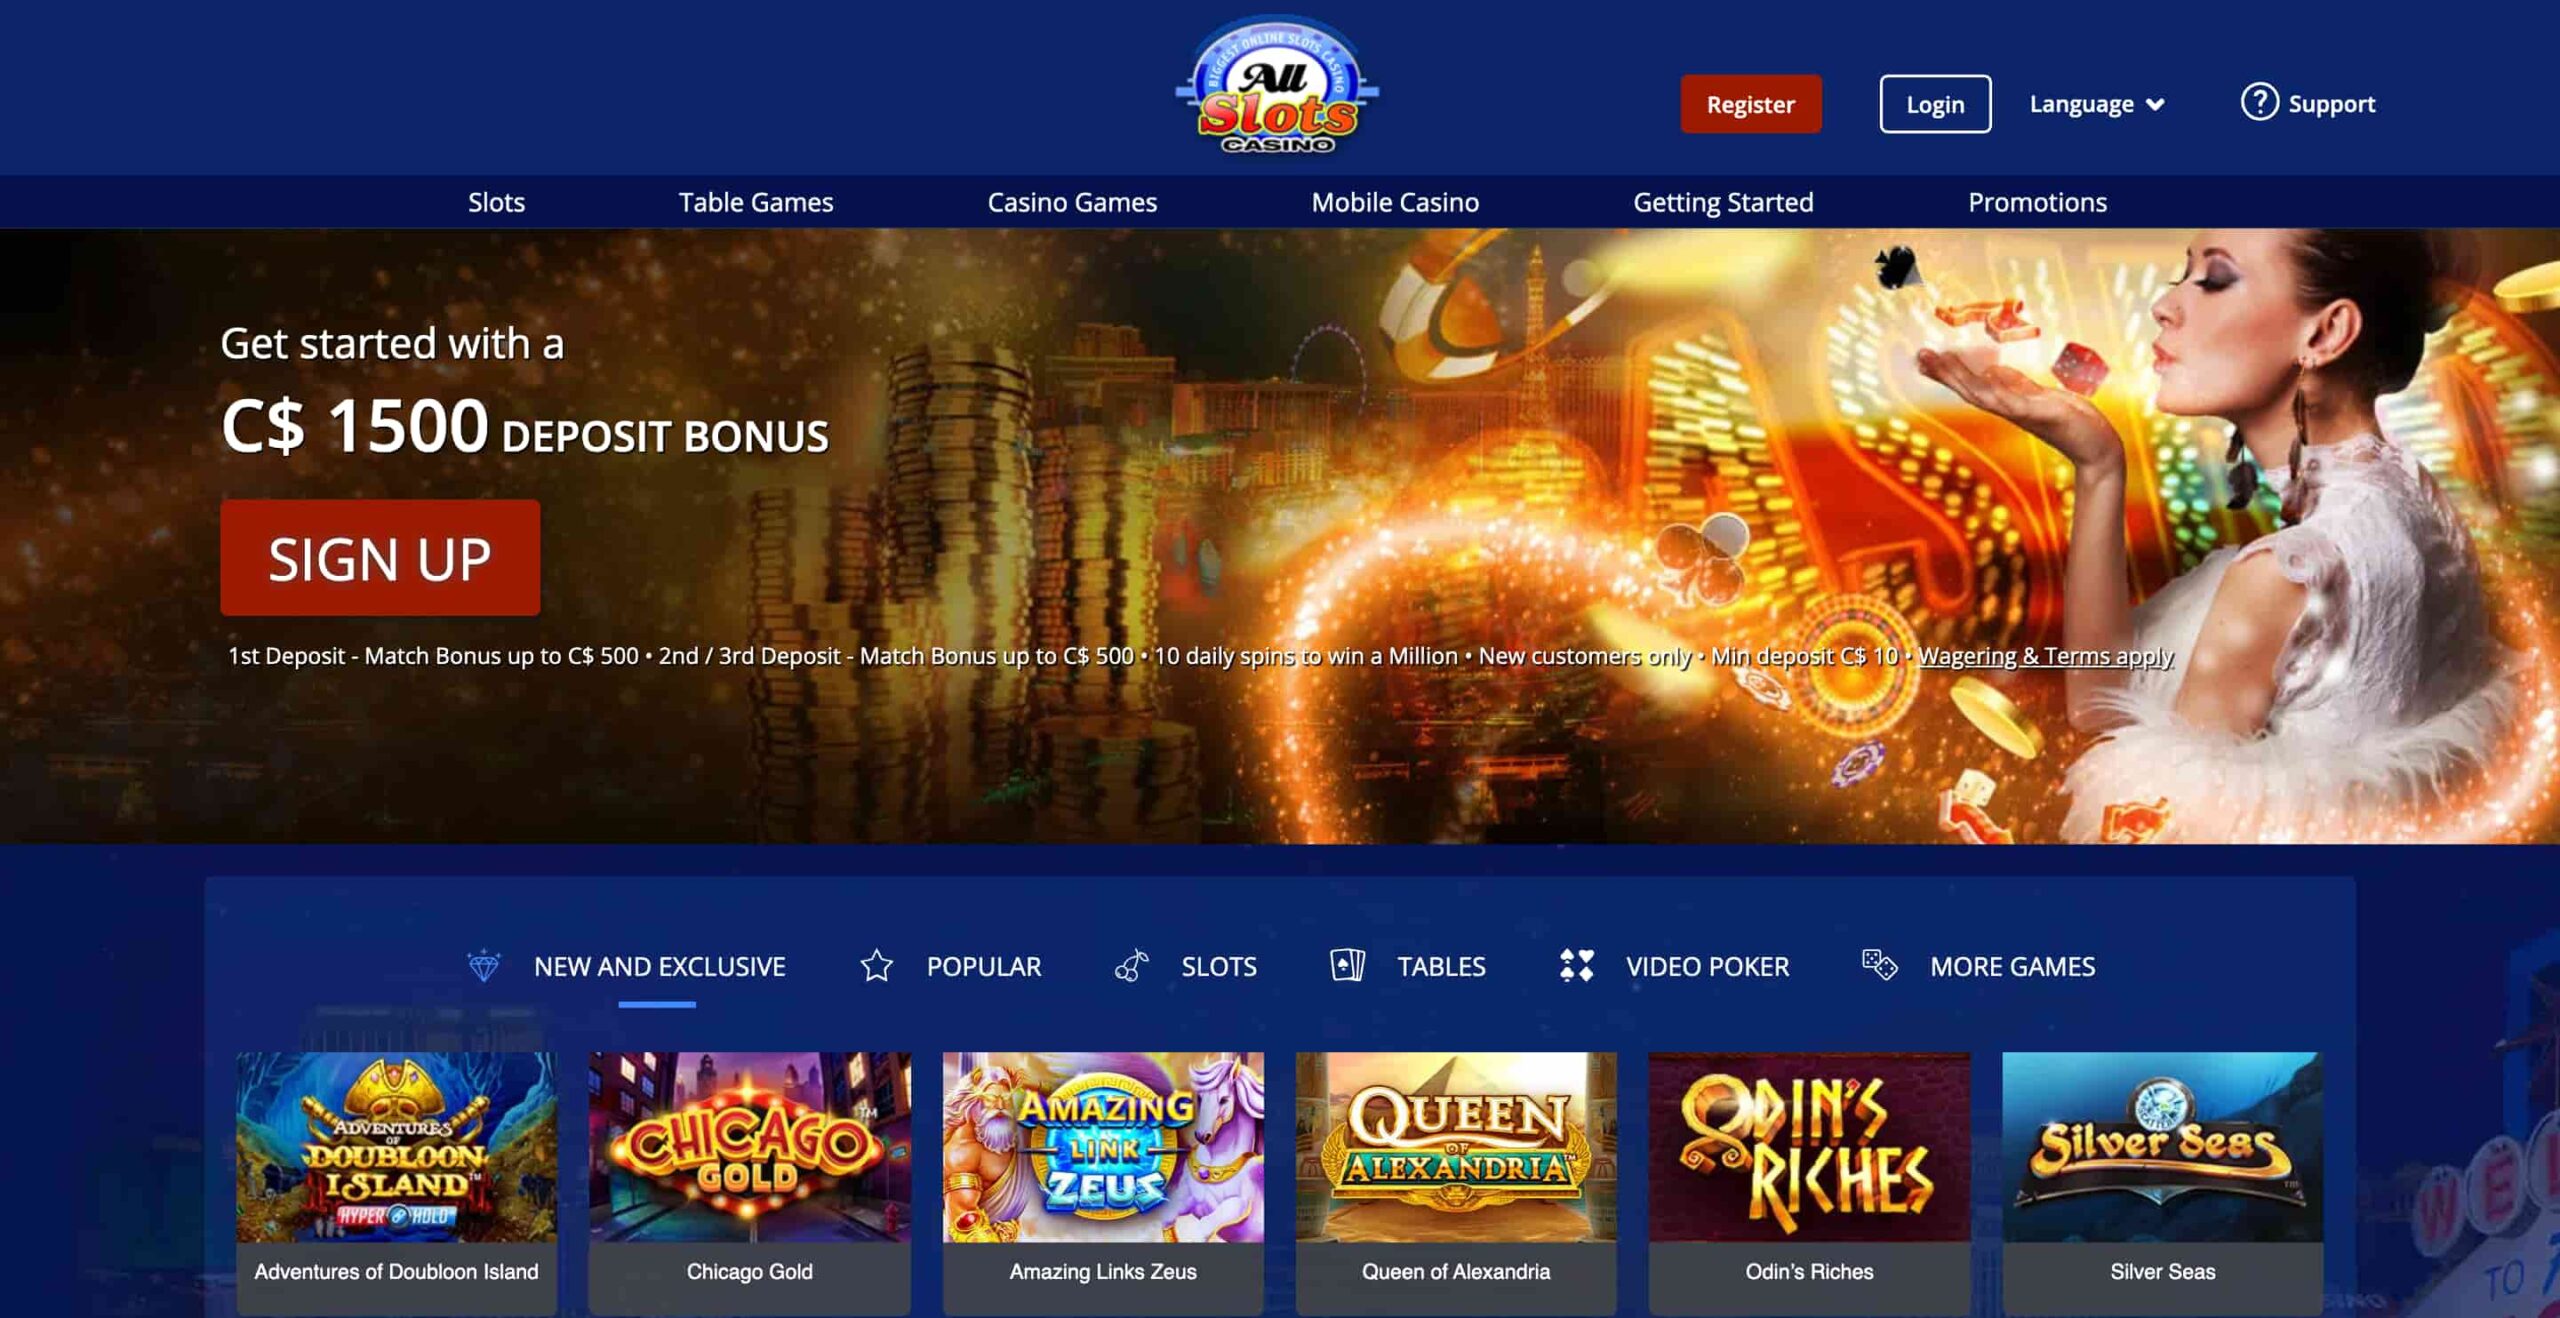This screenshot has width=2560, height=1318.
Task: Click the cherries Slots icon
Action: pyautogui.click(x=1131, y=965)
